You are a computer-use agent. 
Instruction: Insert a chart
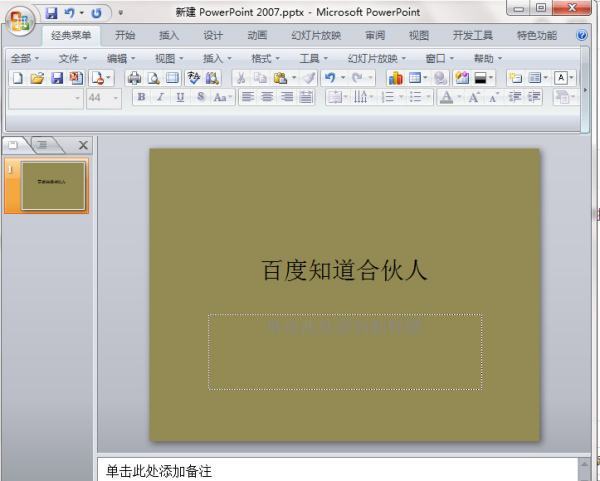395,78
